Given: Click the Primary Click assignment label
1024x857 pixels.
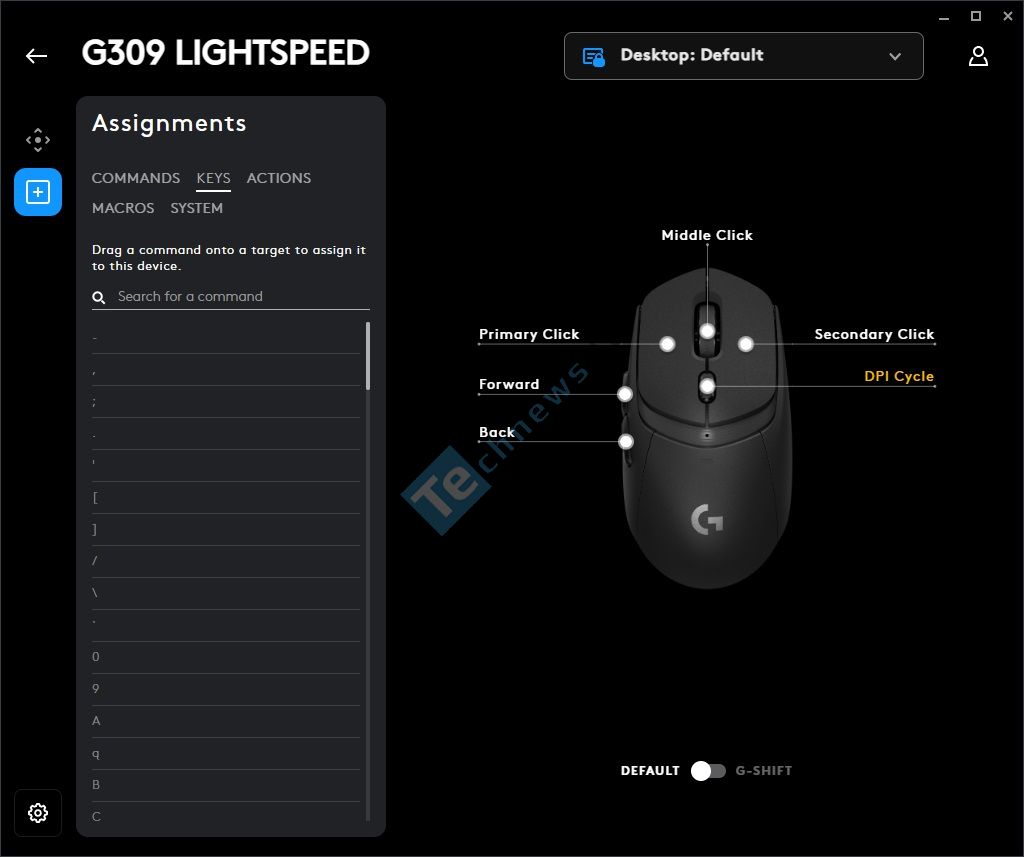Looking at the screenshot, I should [x=529, y=334].
